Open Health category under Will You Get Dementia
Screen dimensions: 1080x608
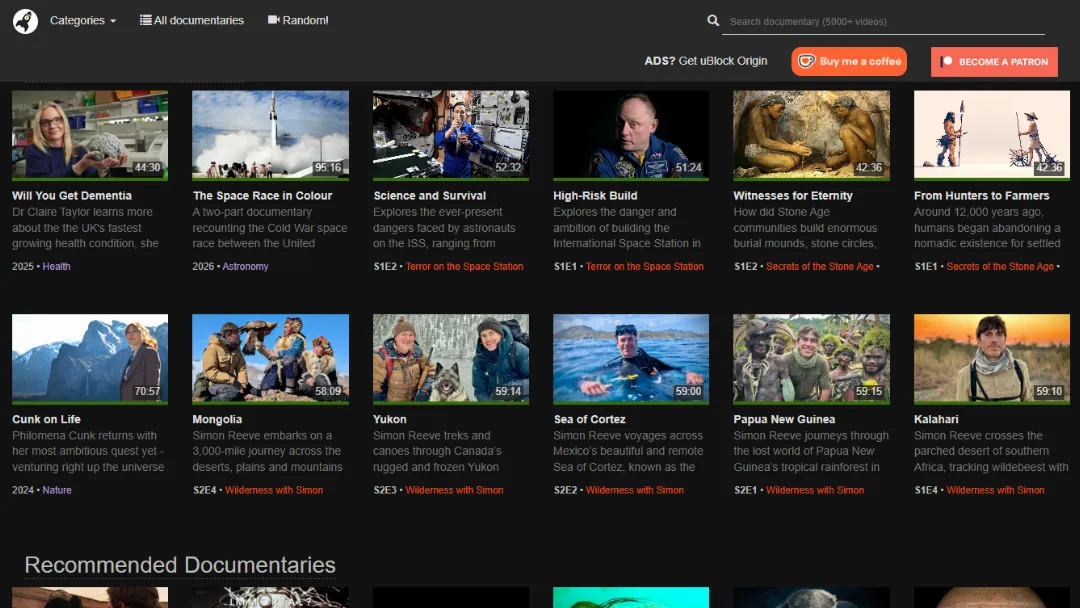(x=56, y=266)
